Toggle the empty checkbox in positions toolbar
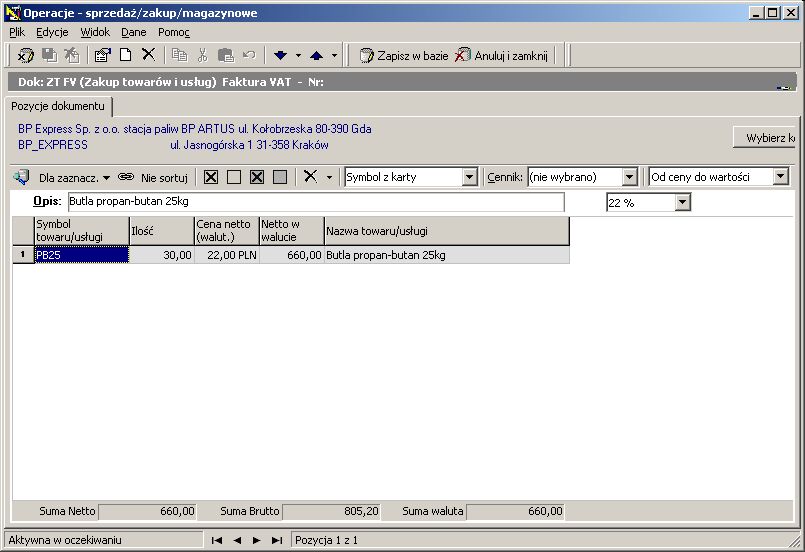805x552 pixels. pos(234,177)
